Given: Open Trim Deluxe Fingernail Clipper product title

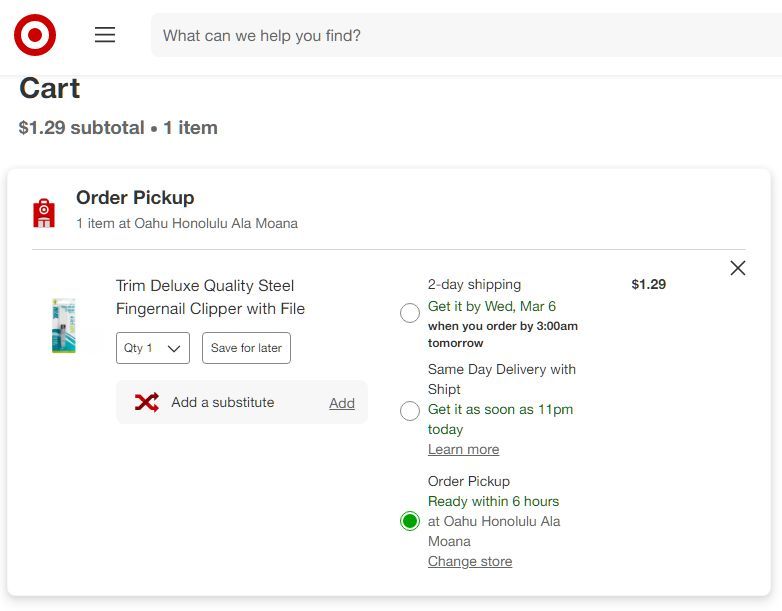Looking at the screenshot, I should click(x=210, y=297).
